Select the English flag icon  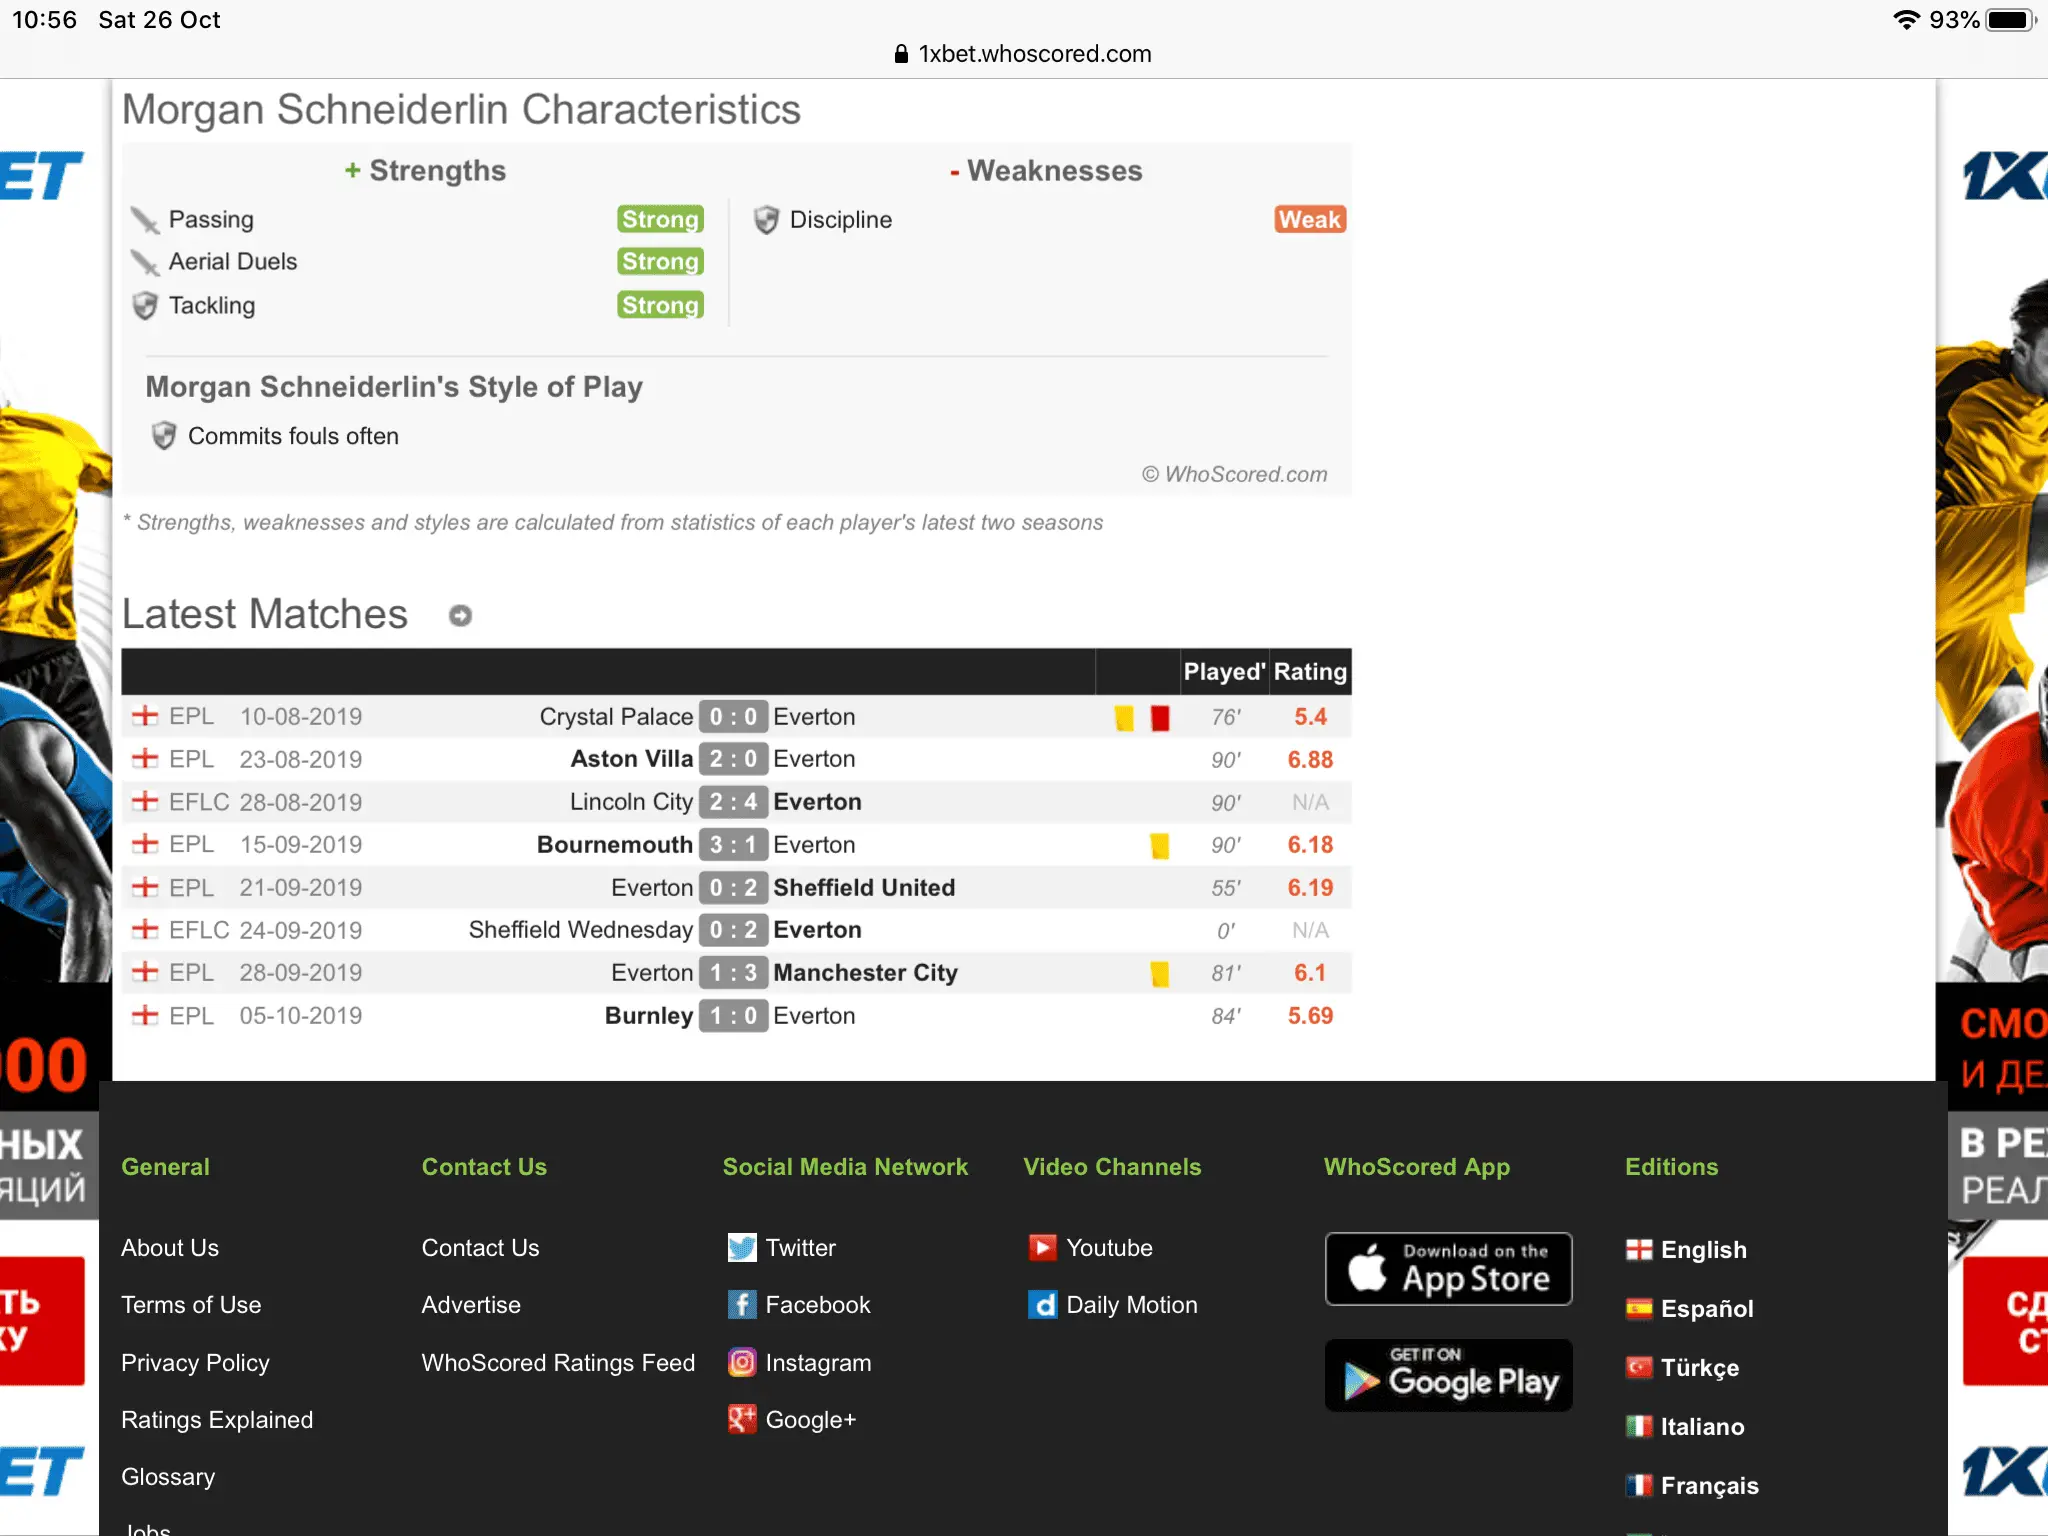click(x=1639, y=1250)
